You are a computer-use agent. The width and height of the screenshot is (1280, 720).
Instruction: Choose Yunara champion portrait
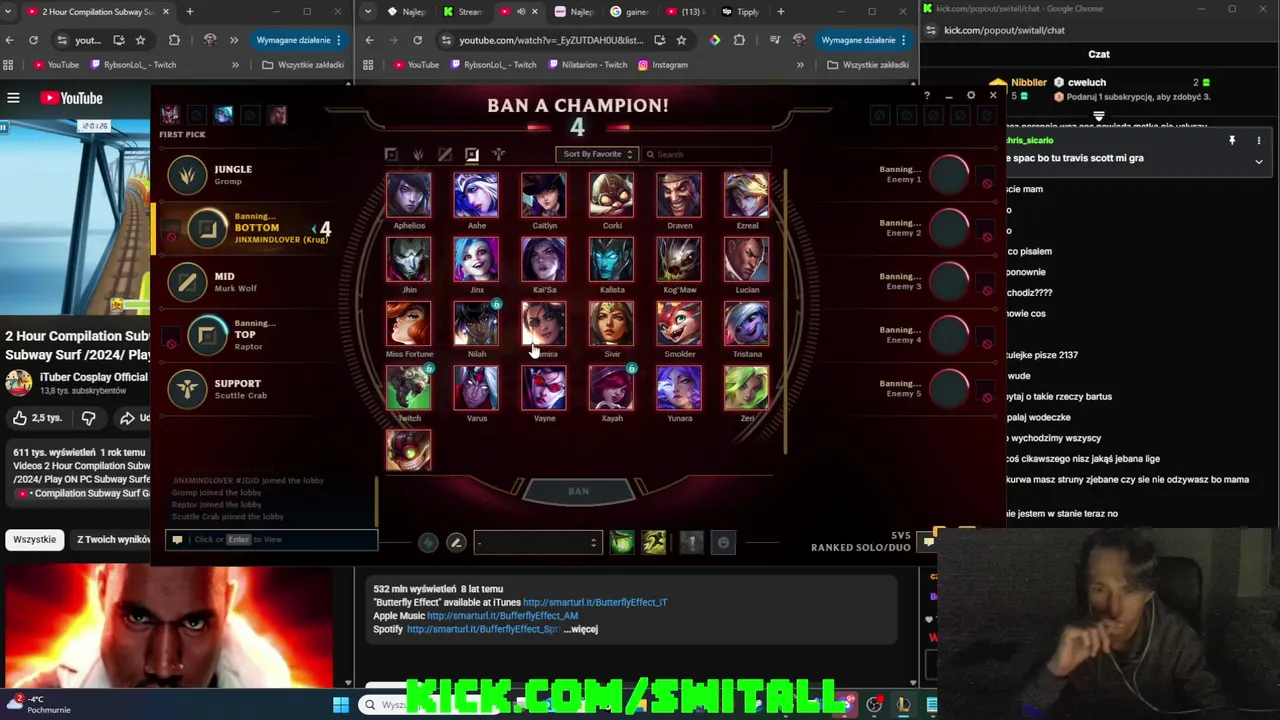click(679, 387)
